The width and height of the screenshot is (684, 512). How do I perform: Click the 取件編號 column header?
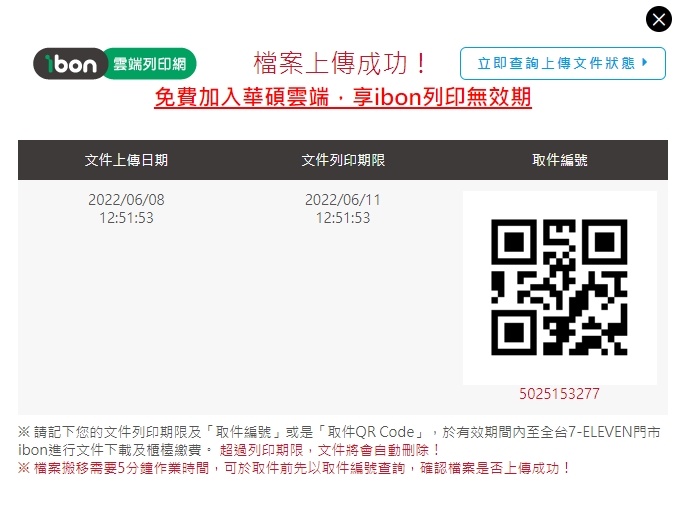point(560,160)
